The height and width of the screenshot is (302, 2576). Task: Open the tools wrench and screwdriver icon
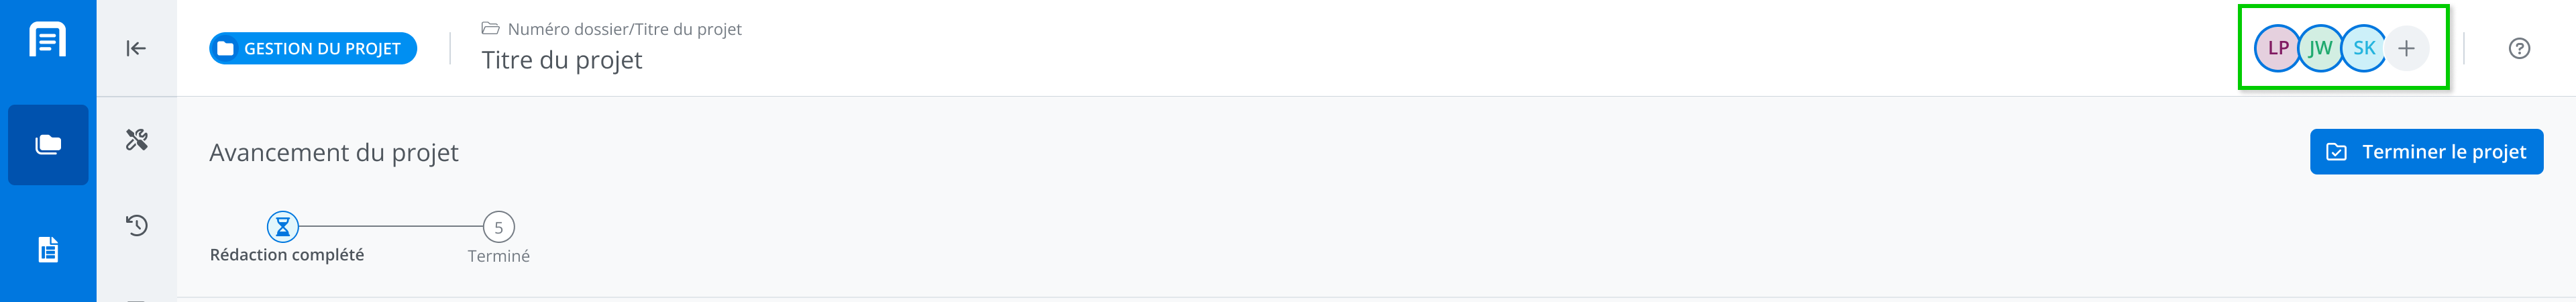tap(137, 140)
